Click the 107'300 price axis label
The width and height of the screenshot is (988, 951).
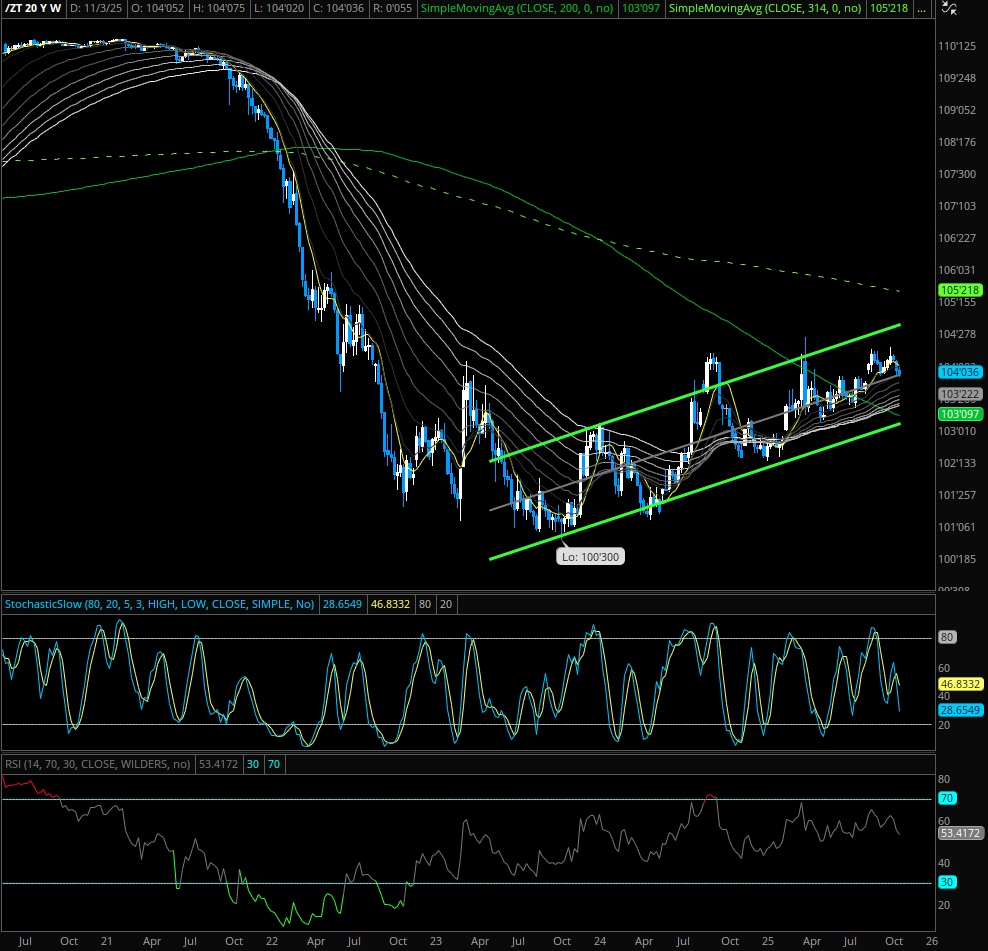[956, 174]
